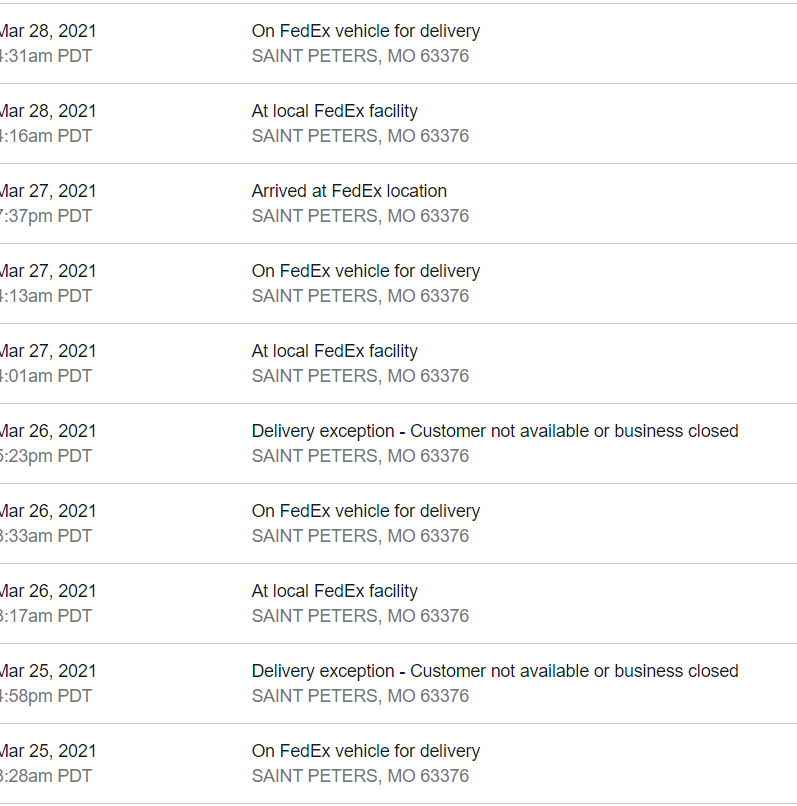This screenshot has width=797, height=806.
Task: Click Mar 27 "At local FedEx facility" status
Action: click(334, 351)
